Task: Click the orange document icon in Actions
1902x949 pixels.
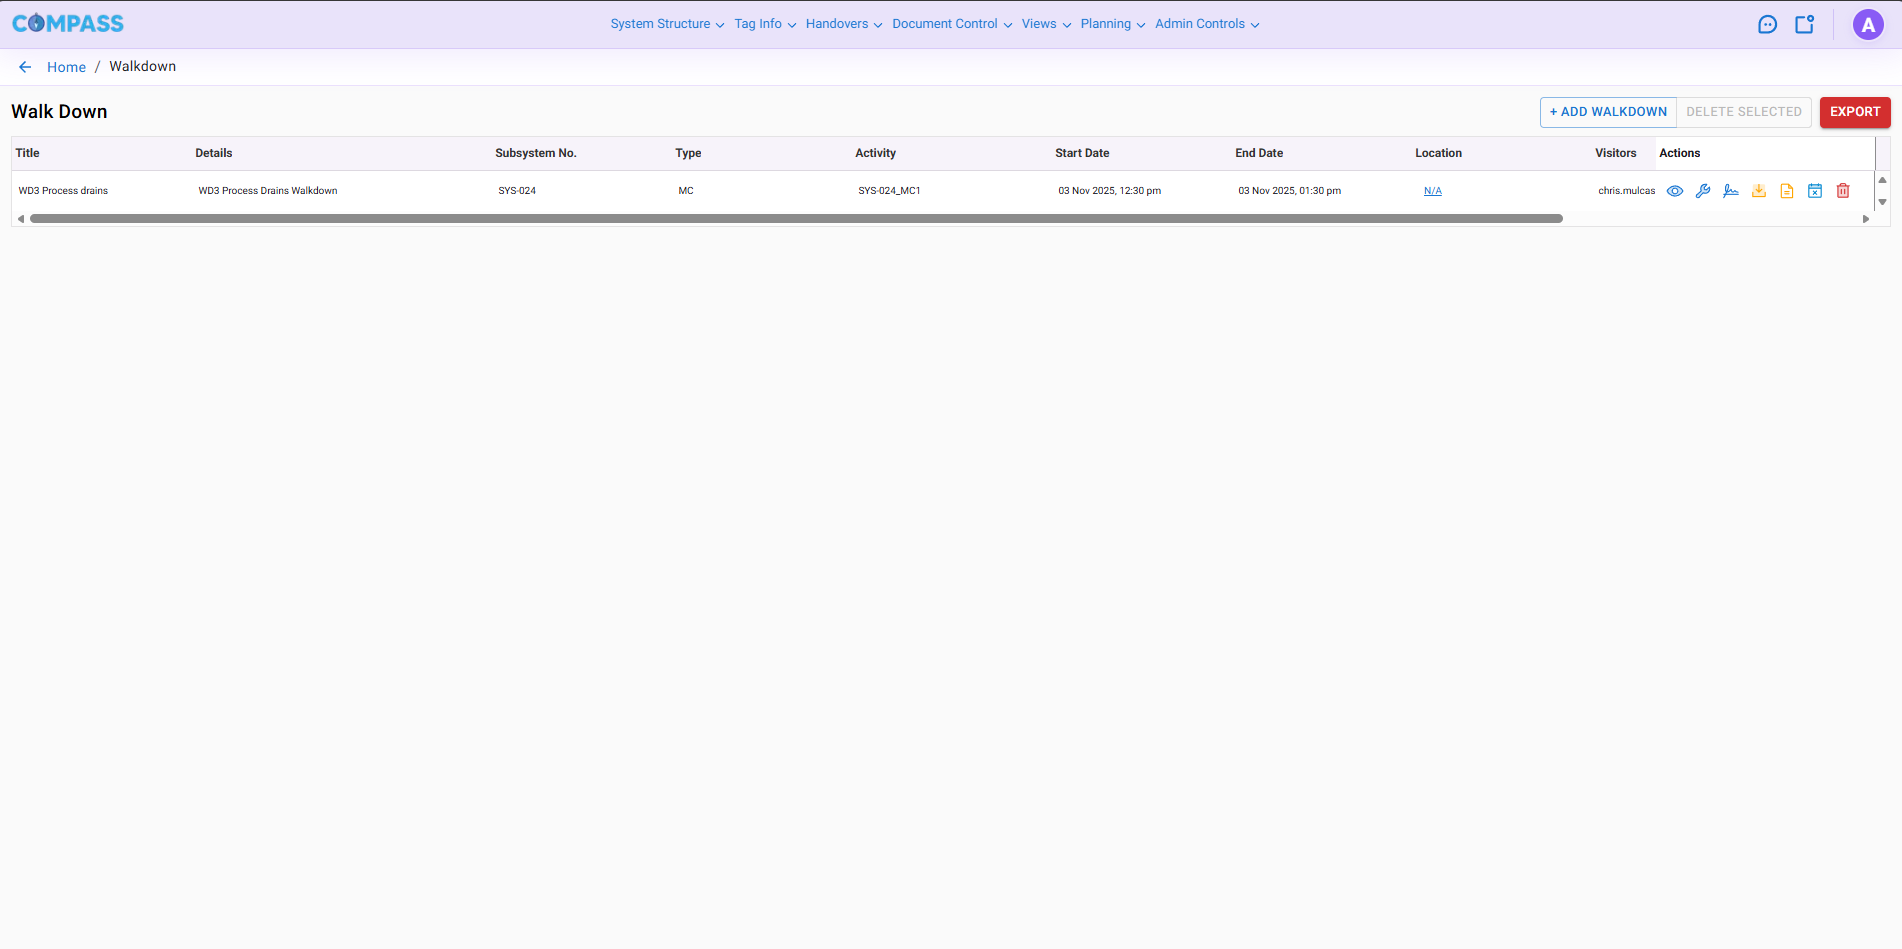Action: tap(1786, 191)
